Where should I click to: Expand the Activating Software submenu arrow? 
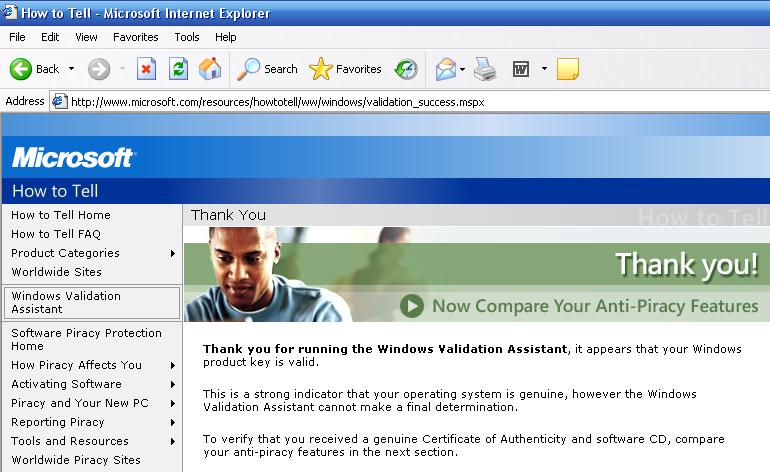[x=173, y=385]
